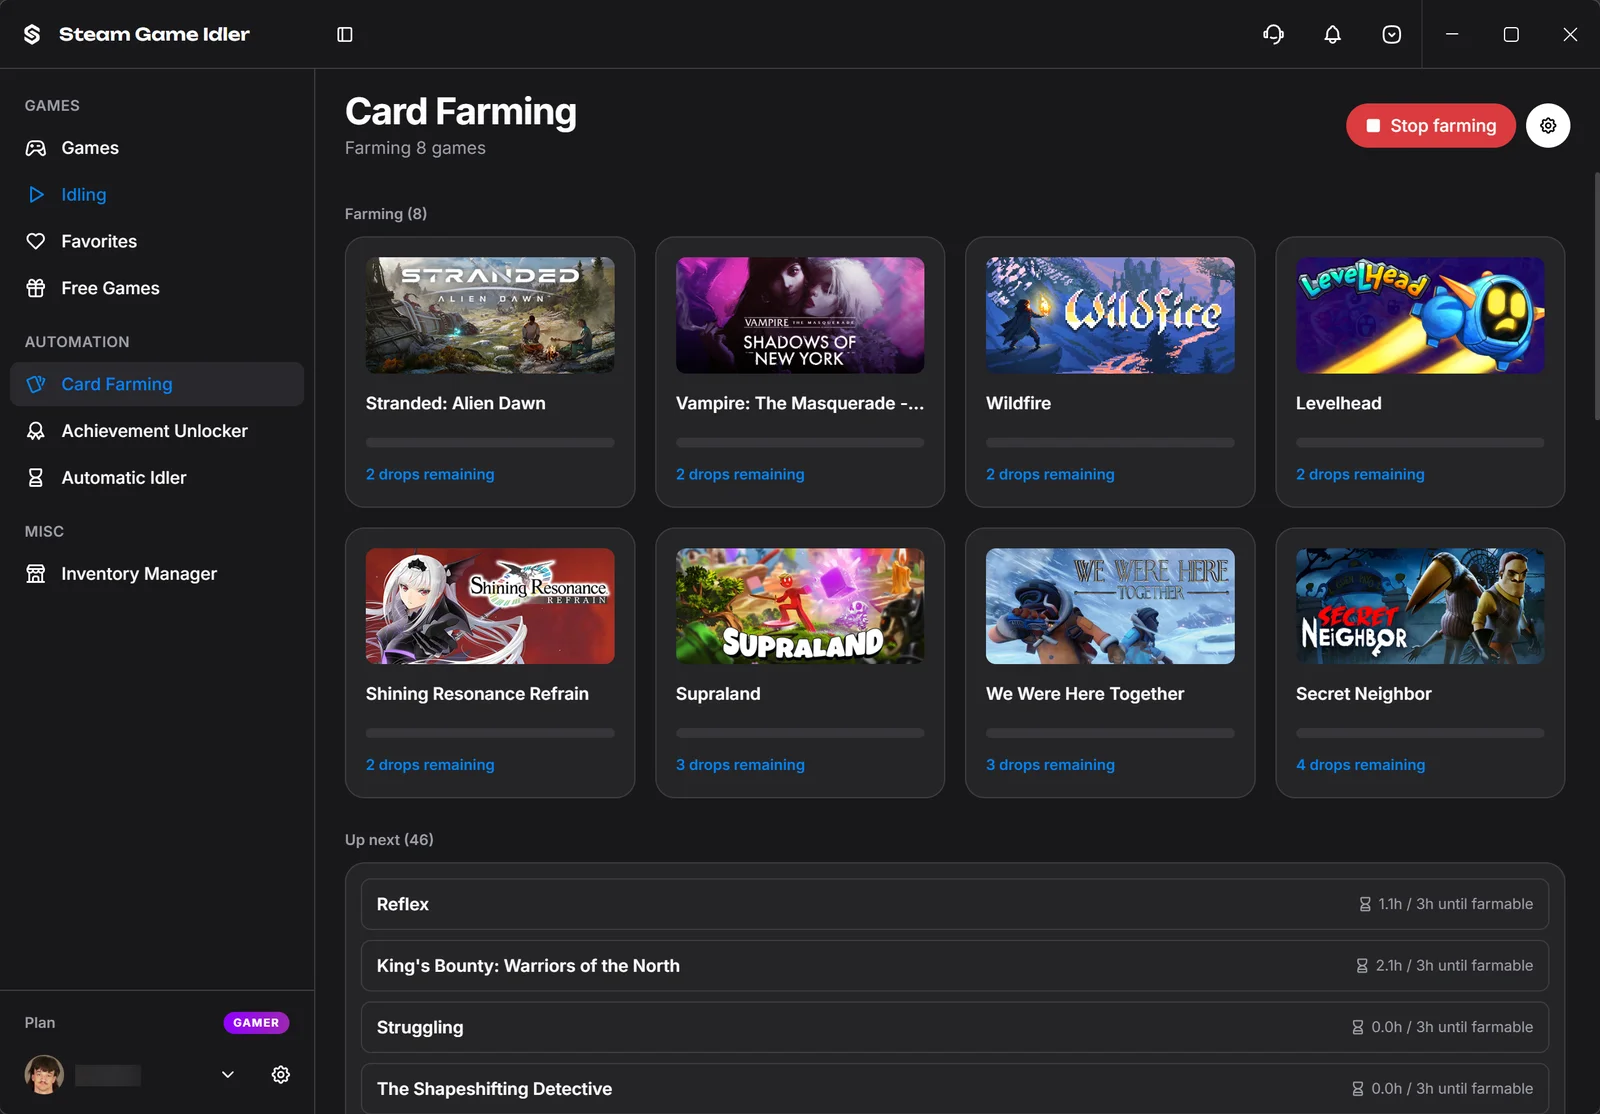Select The Shapeshifting Detective row
The image size is (1600, 1114).
click(955, 1088)
